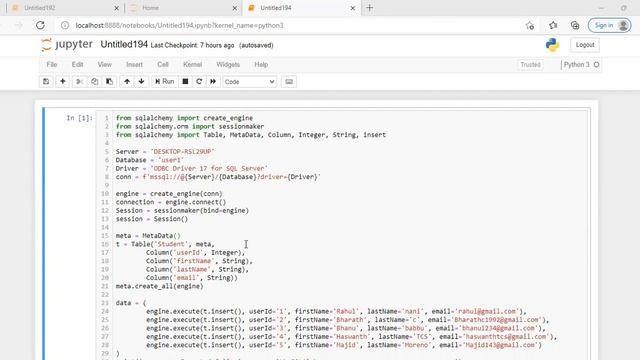This screenshot has height=360, width=640.
Task: Open the cell type Code dropdown
Action: click(x=249, y=82)
